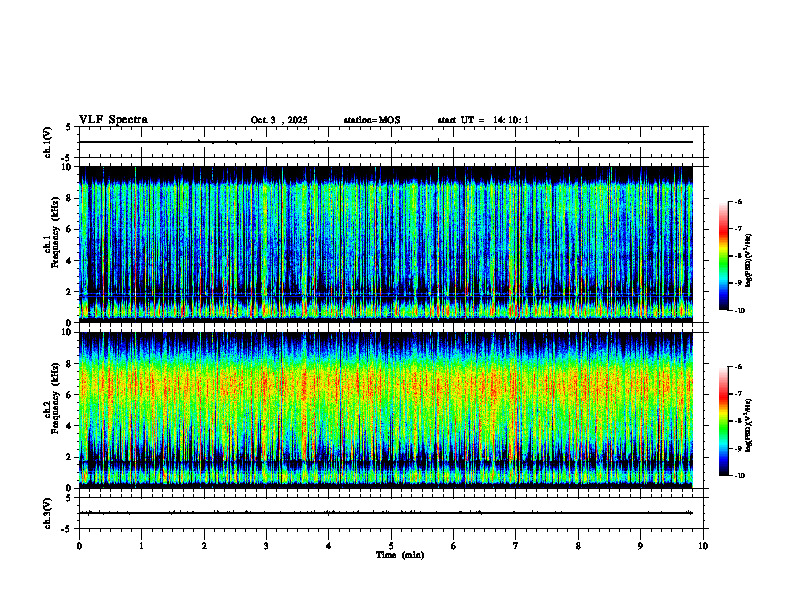Click the time axis tick label '9'
Viewport: 792px width, 612px height.
pyautogui.click(x=640, y=546)
